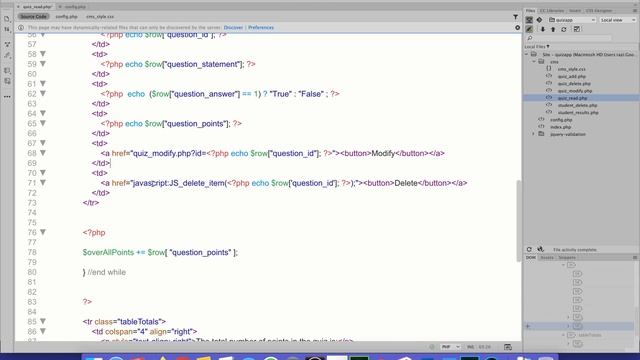This screenshot has height=360, width=640.
Task: Switch to the config.php document tab
Action: tap(76, 7)
